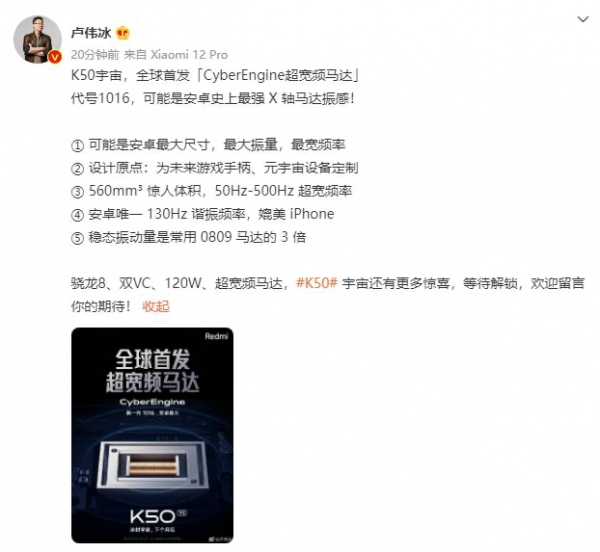
Task: Click the 20分钟前 timestamp
Action: click(95, 55)
